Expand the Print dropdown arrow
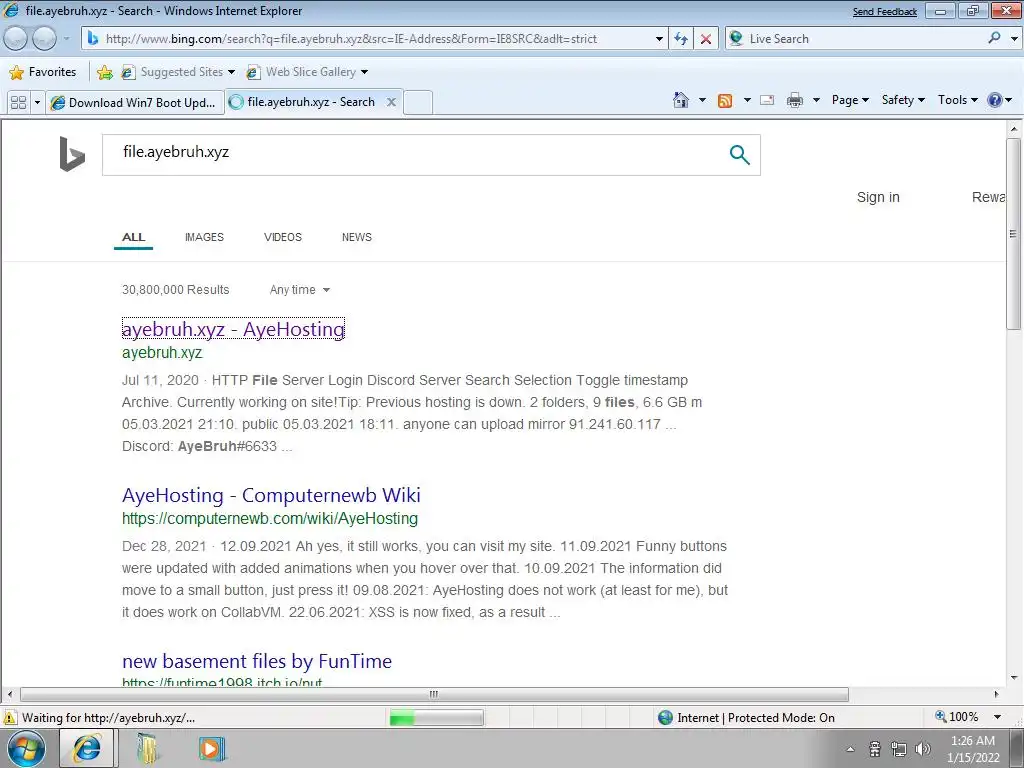This screenshot has height=768, width=1024. coord(816,100)
